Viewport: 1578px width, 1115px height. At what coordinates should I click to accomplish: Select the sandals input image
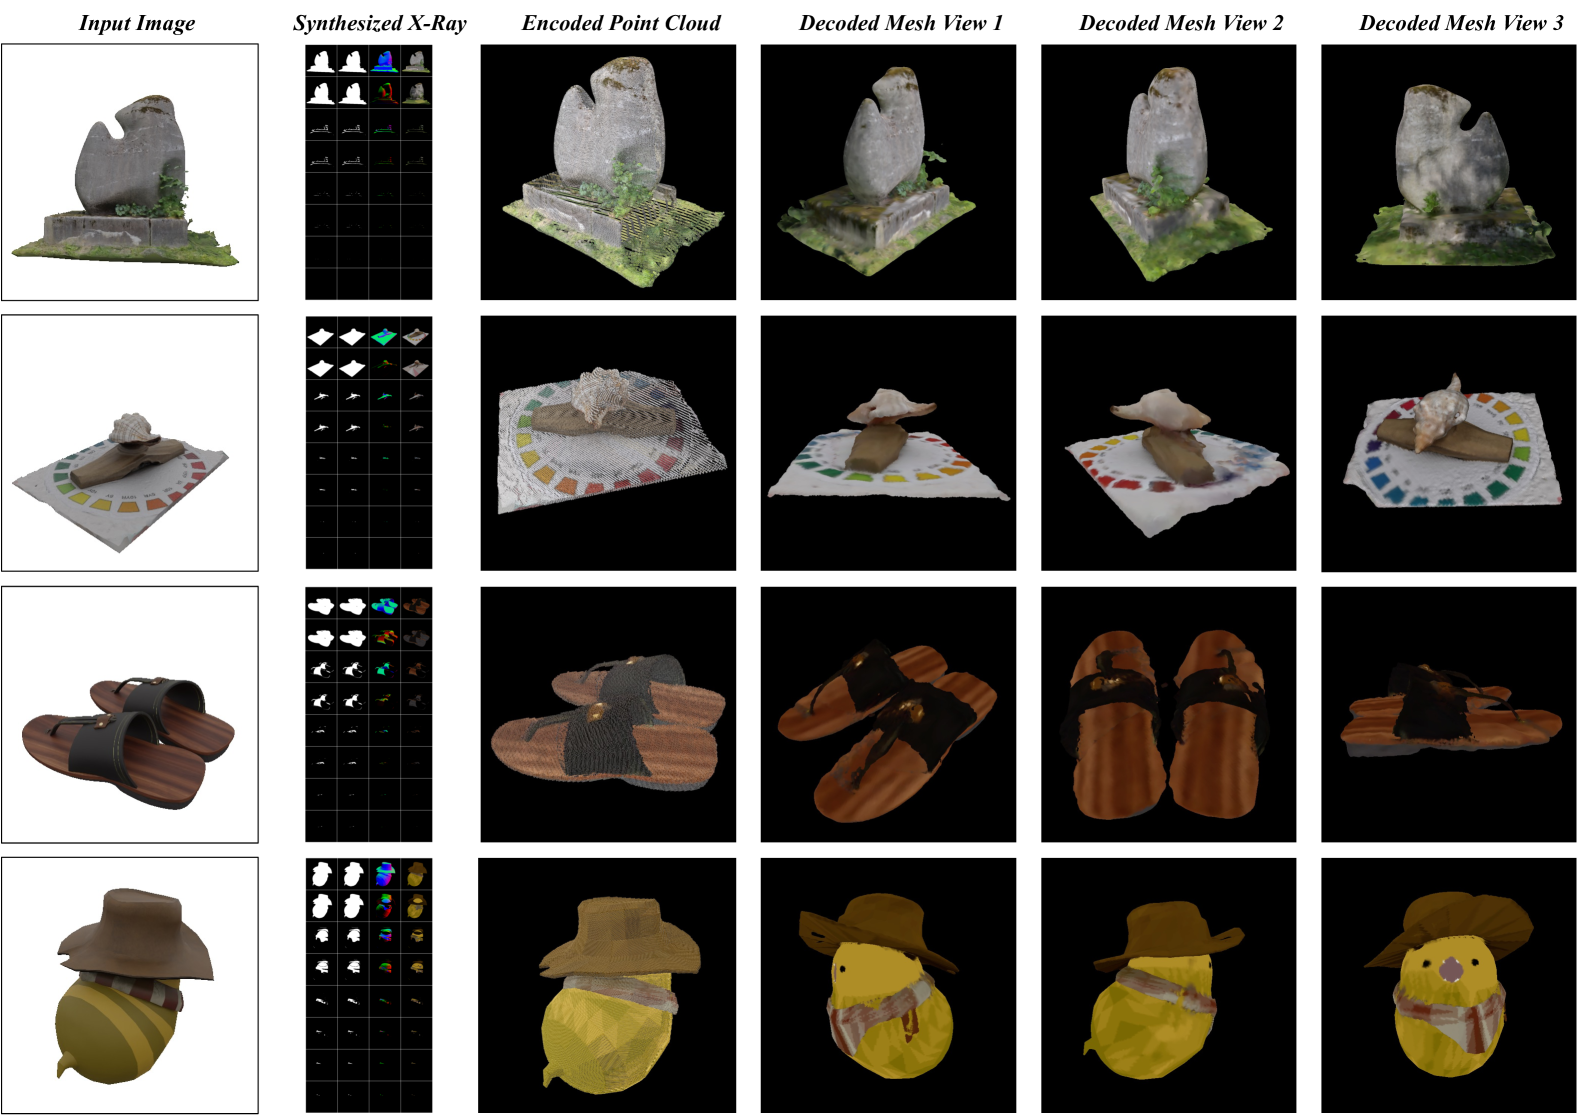tap(130, 715)
